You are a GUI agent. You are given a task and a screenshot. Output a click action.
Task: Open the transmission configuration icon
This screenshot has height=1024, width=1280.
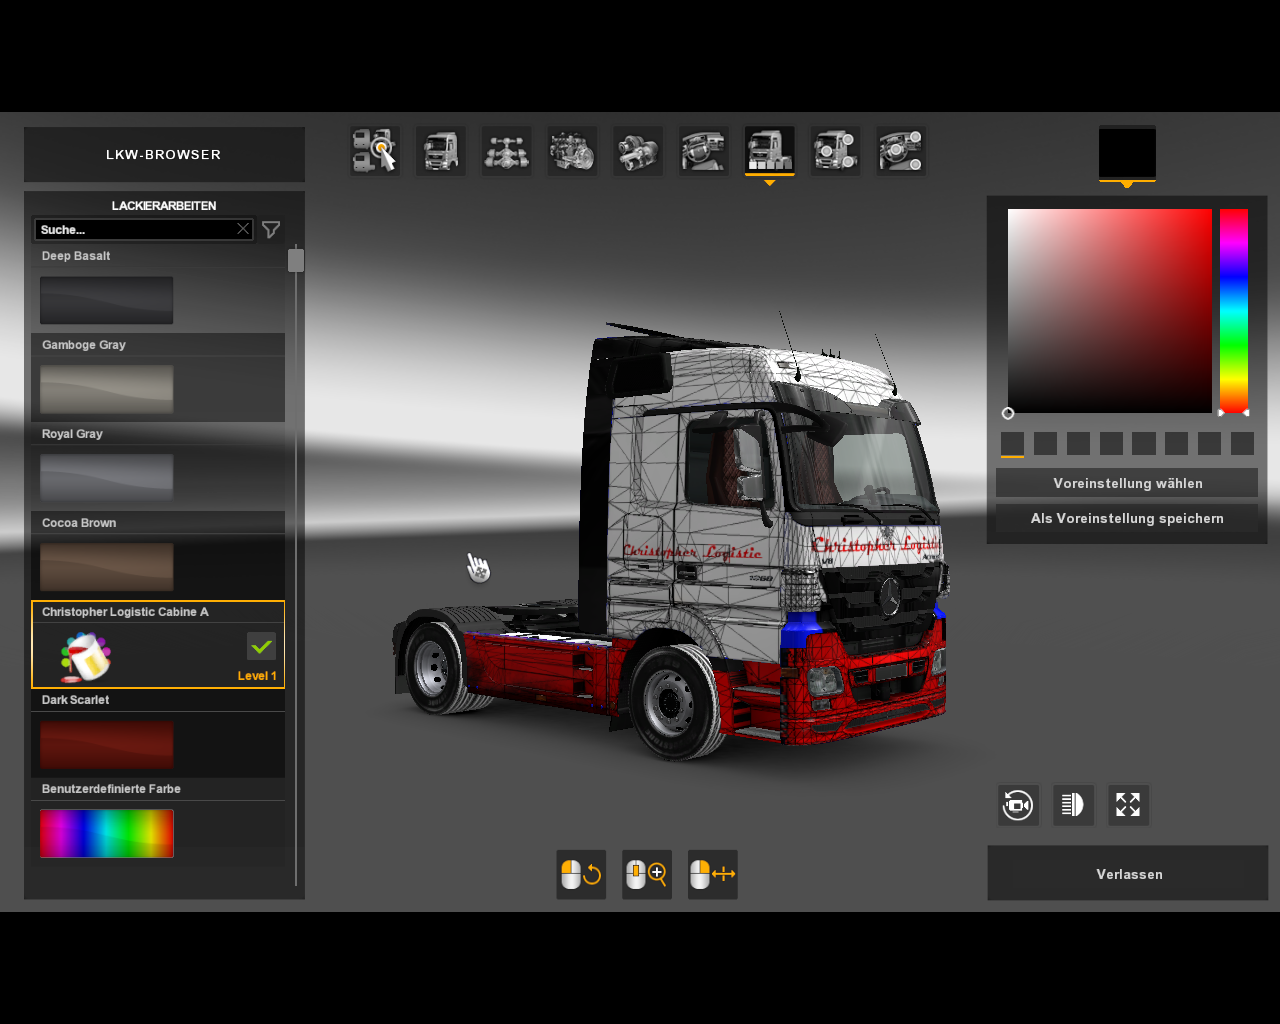pos(638,151)
